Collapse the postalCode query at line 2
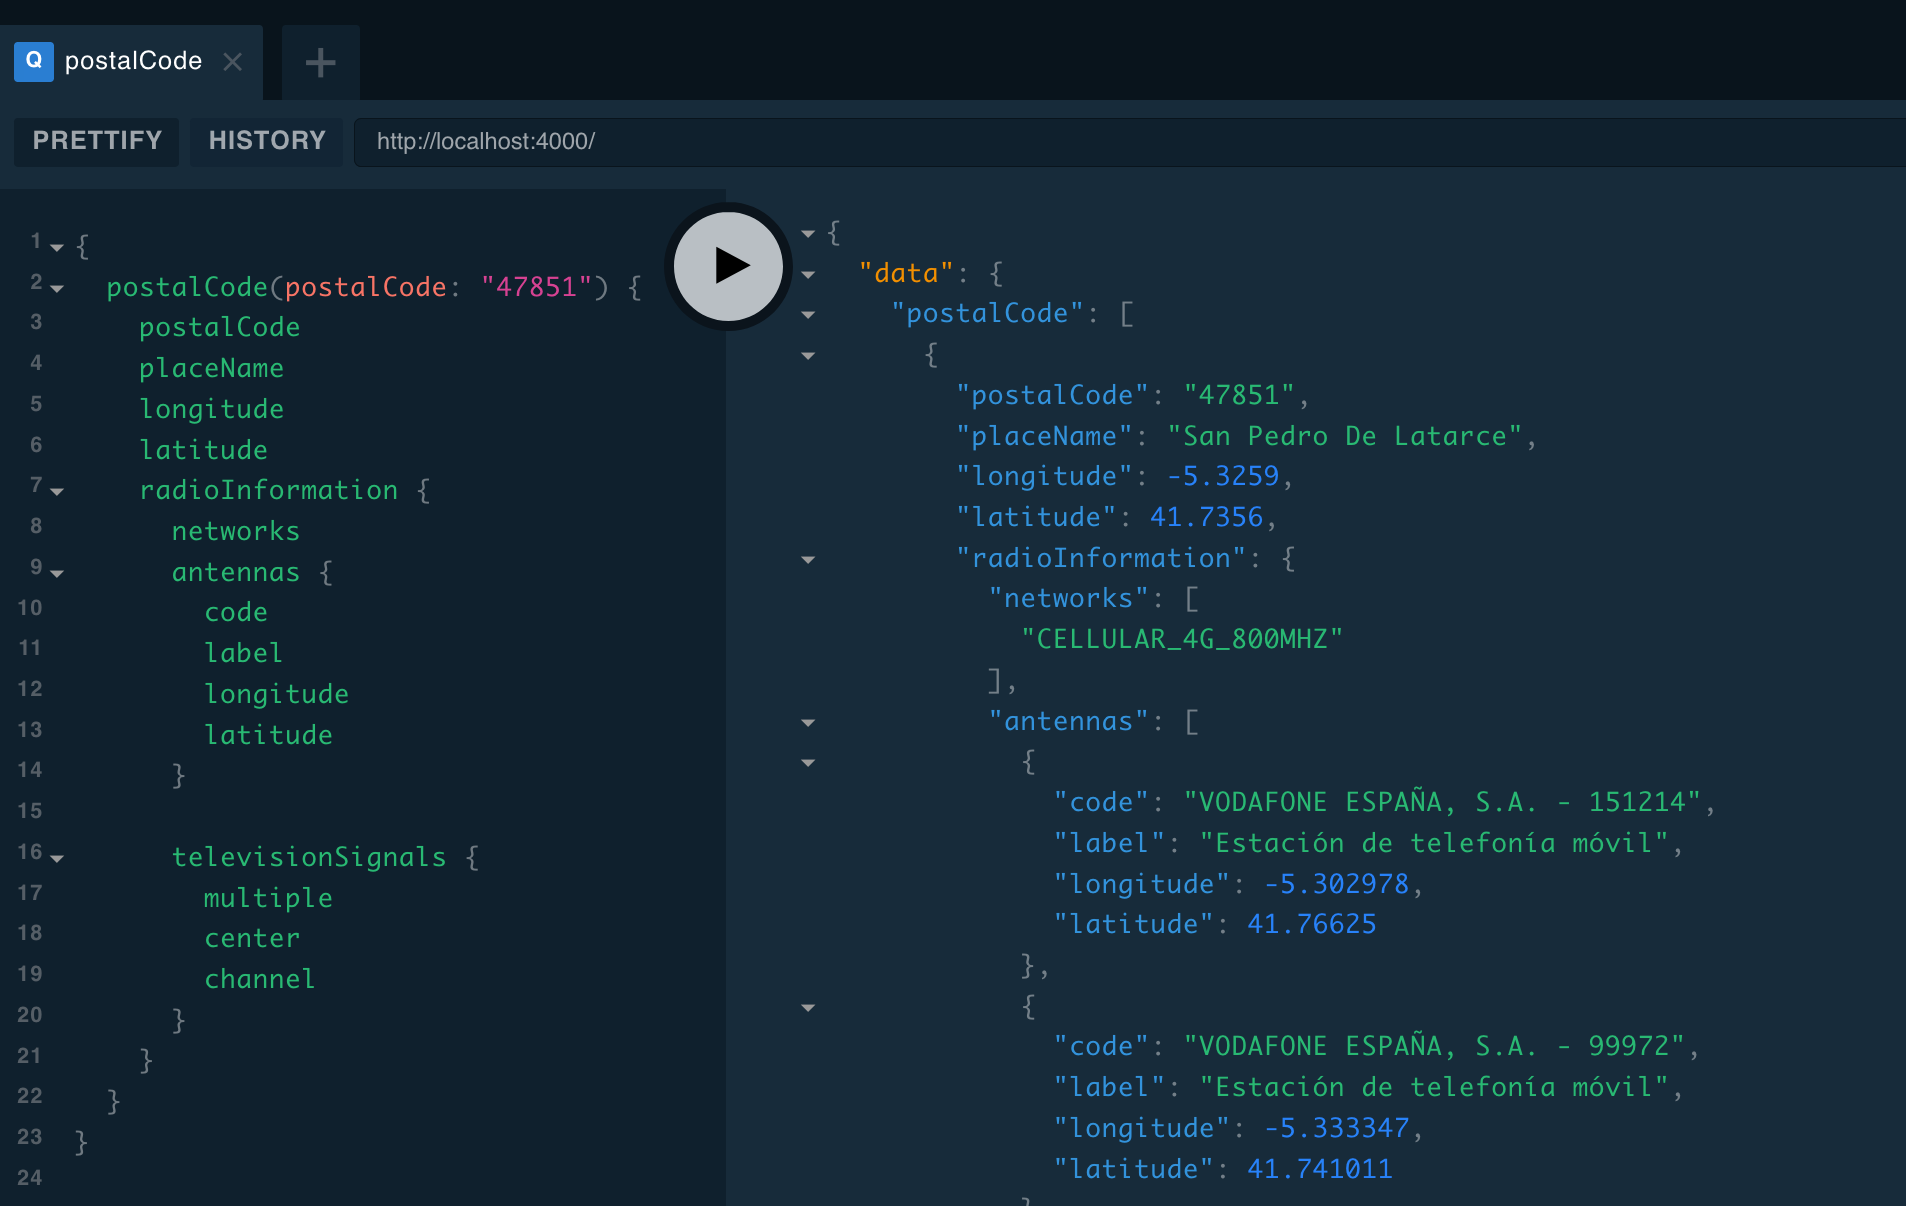 (x=57, y=289)
